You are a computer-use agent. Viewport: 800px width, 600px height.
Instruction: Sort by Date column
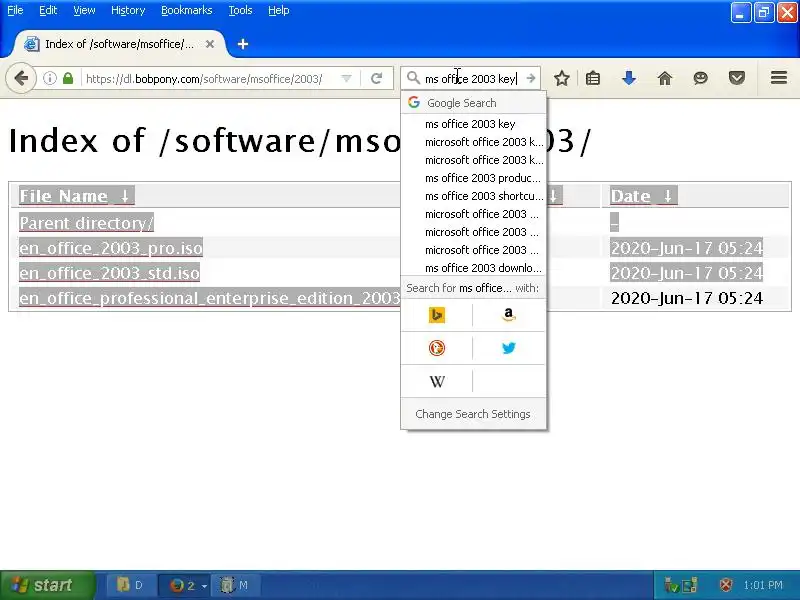[643, 195]
